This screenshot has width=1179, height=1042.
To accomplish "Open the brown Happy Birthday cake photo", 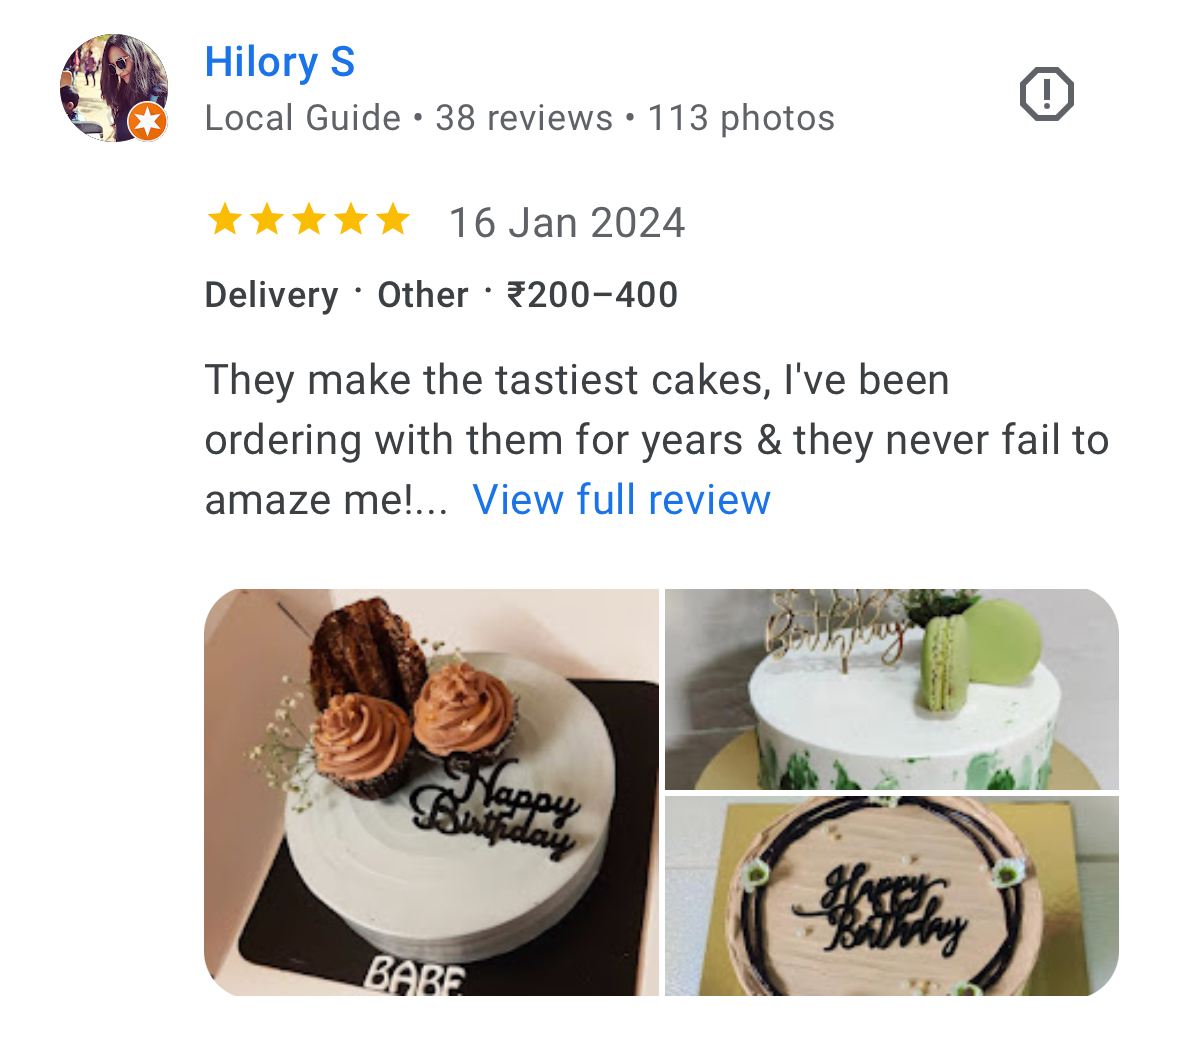I will click(x=891, y=896).
